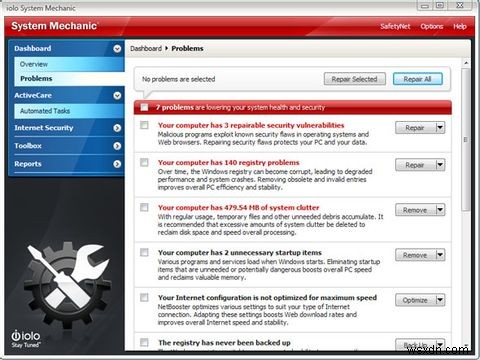The width and height of the screenshot is (480, 360).
Task: Open the Toolbox menu
Action: (x=28, y=146)
